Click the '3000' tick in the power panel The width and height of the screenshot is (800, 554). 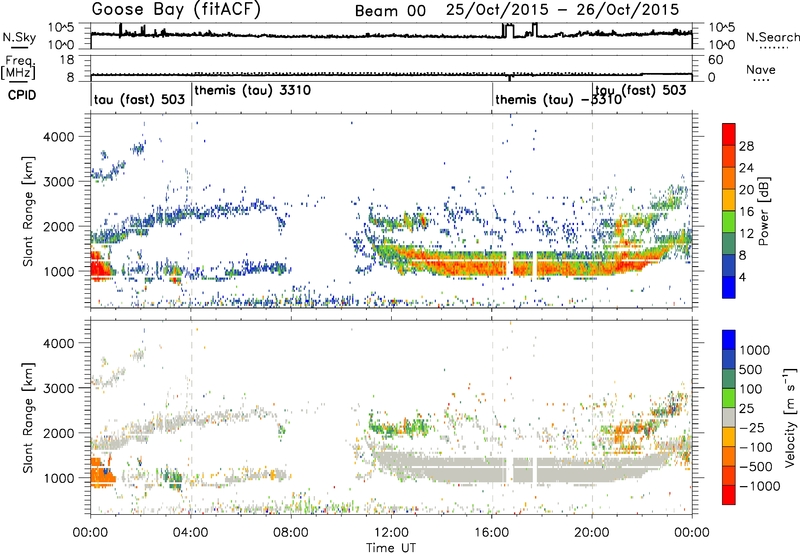(x=58, y=182)
